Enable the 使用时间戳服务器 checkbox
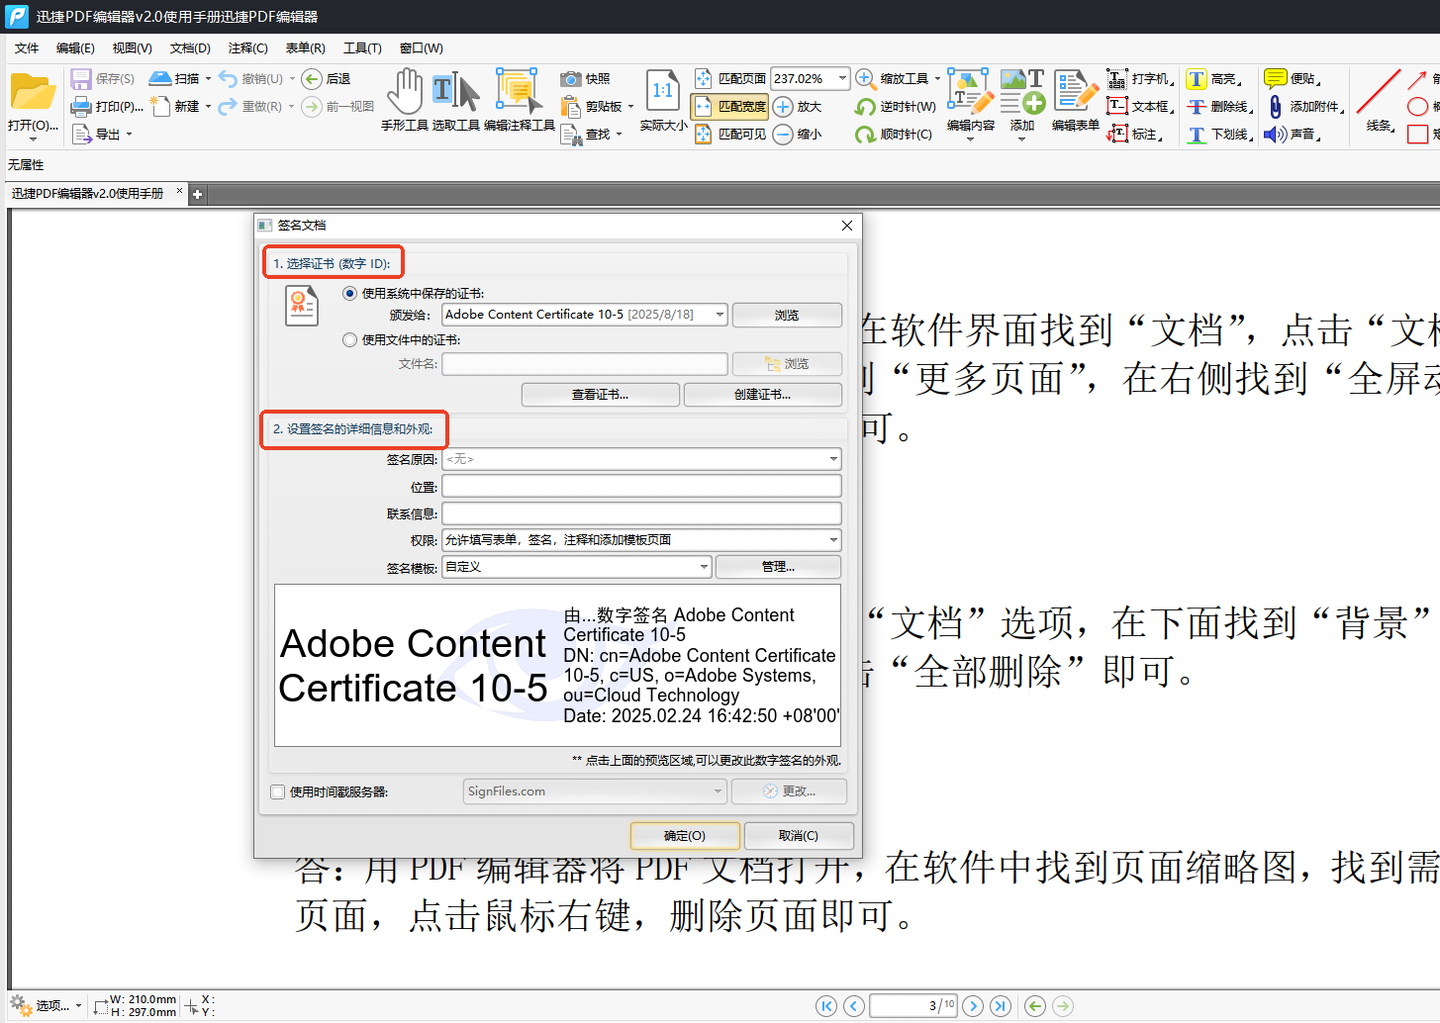Screen dimensions: 1440x1023 [x=278, y=792]
